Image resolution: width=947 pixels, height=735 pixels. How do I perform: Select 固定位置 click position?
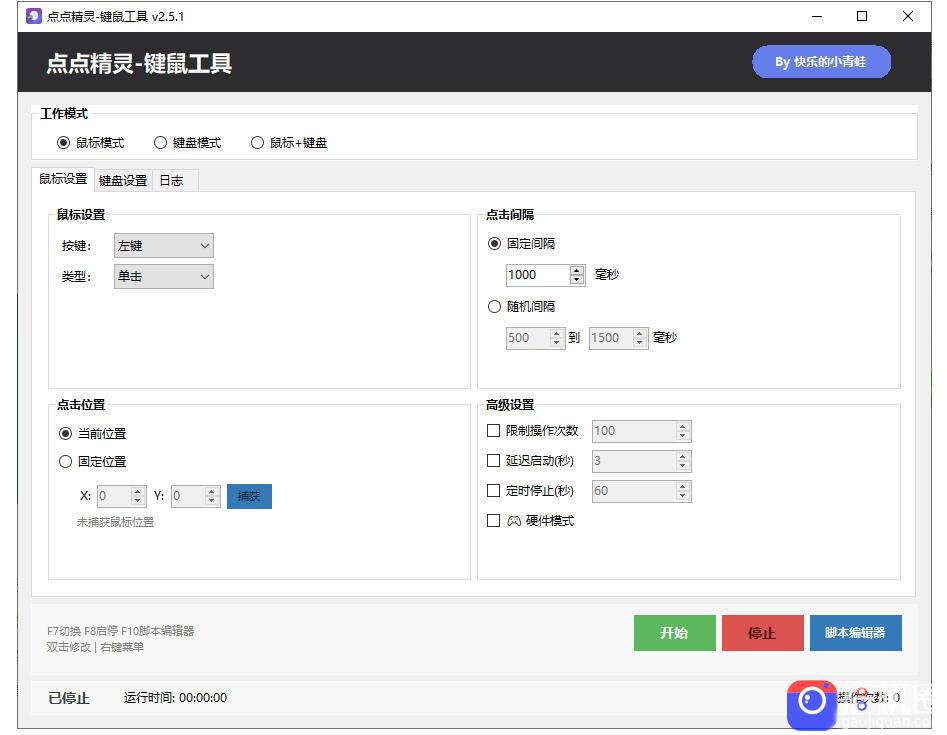(x=92, y=462)
